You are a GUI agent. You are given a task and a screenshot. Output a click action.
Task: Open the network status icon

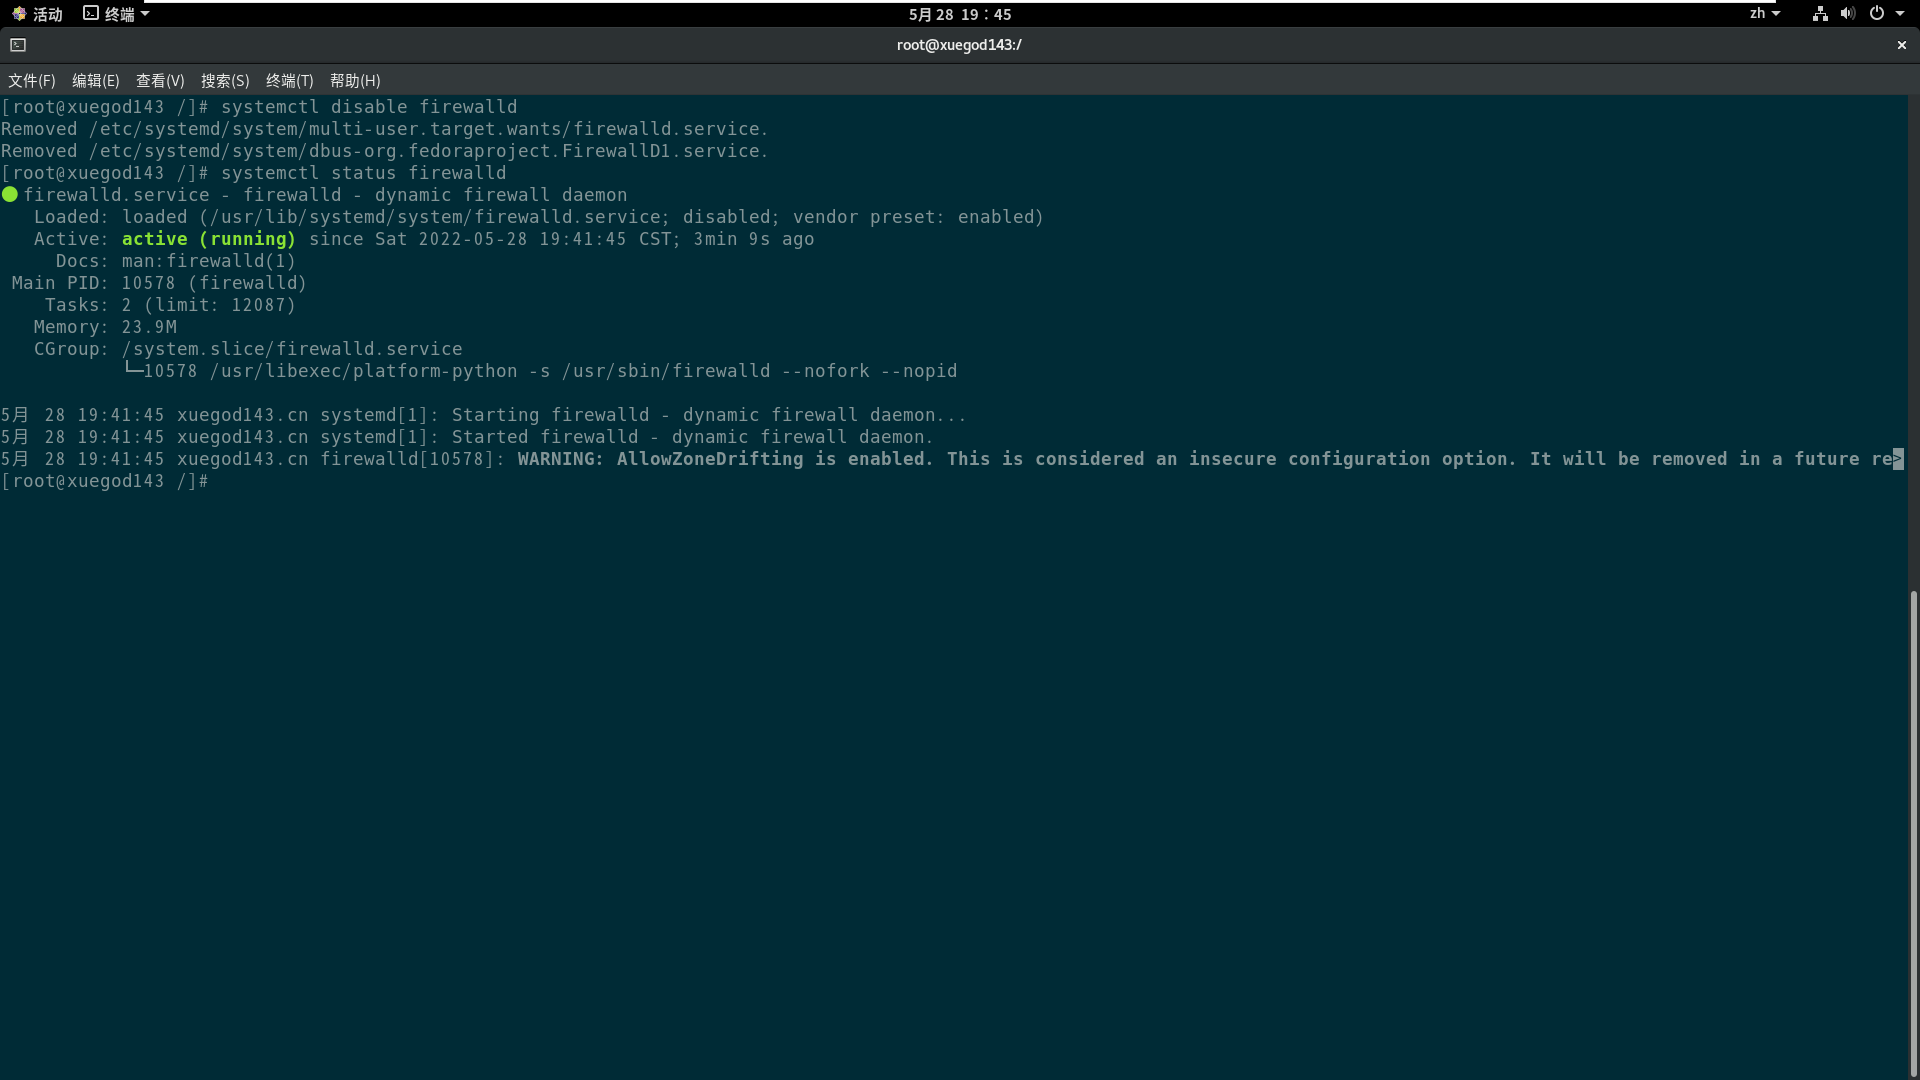tap(1820, 14)
